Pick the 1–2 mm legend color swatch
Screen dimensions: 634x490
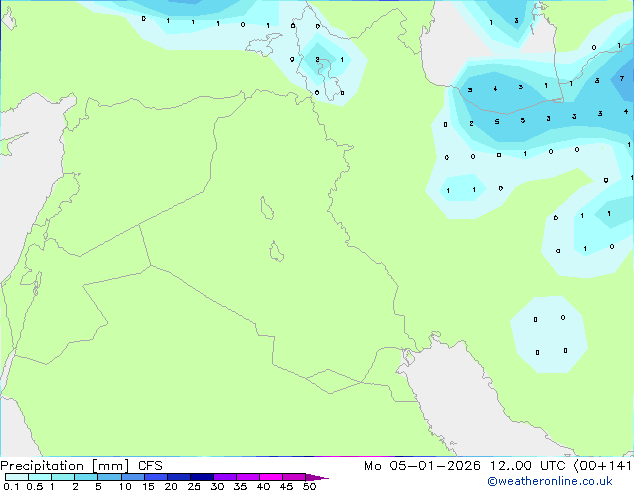(63, 477)
